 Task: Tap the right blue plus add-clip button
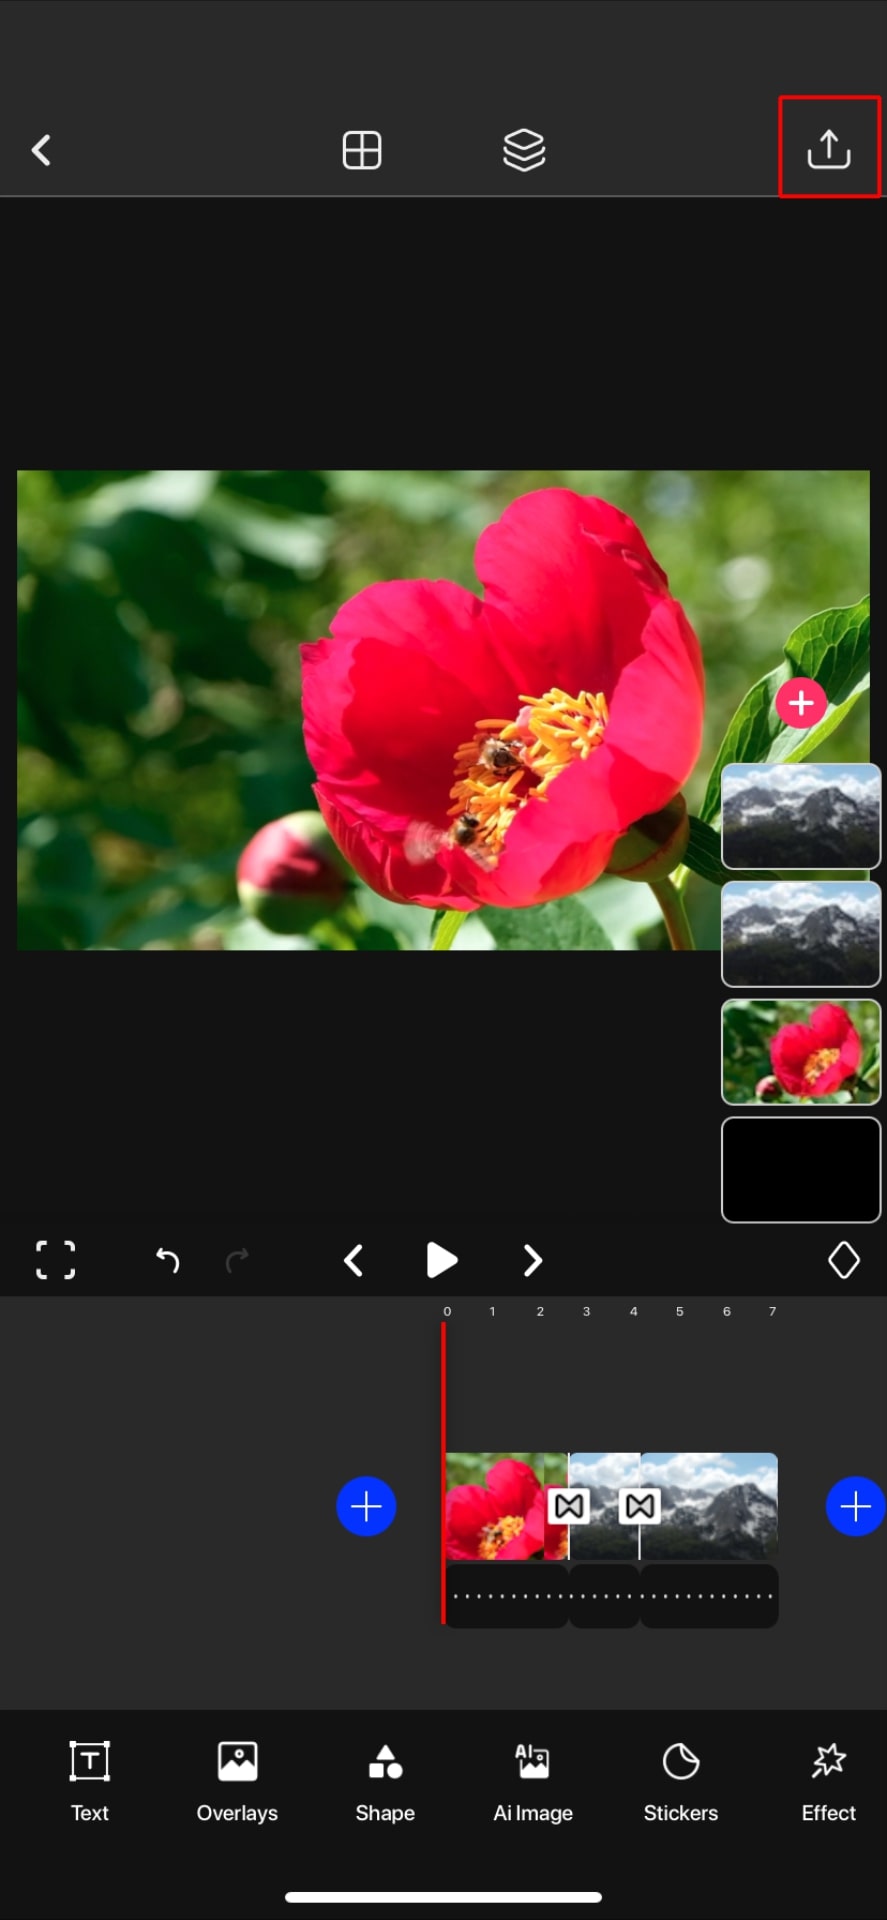tap(855, 1506)
